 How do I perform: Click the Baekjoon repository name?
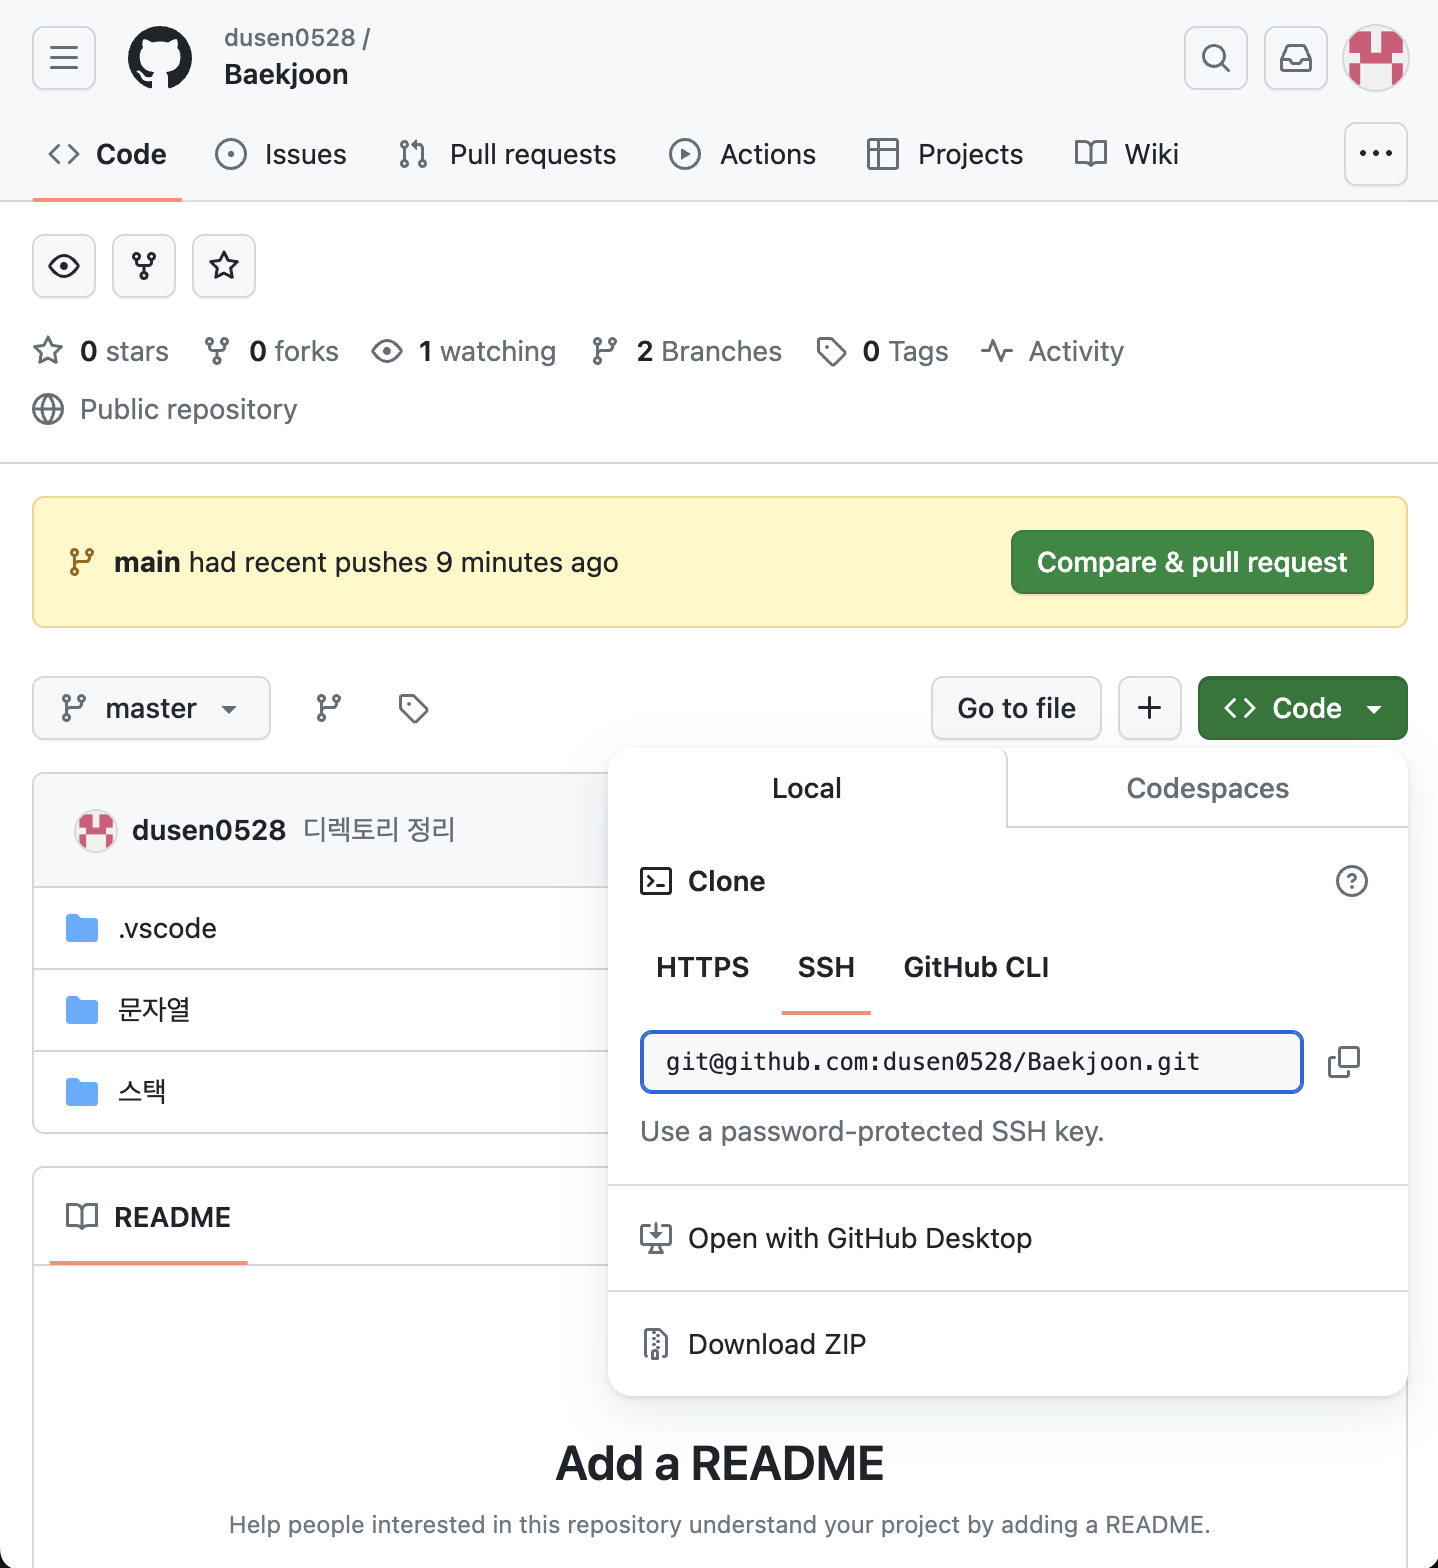(286, 75)
